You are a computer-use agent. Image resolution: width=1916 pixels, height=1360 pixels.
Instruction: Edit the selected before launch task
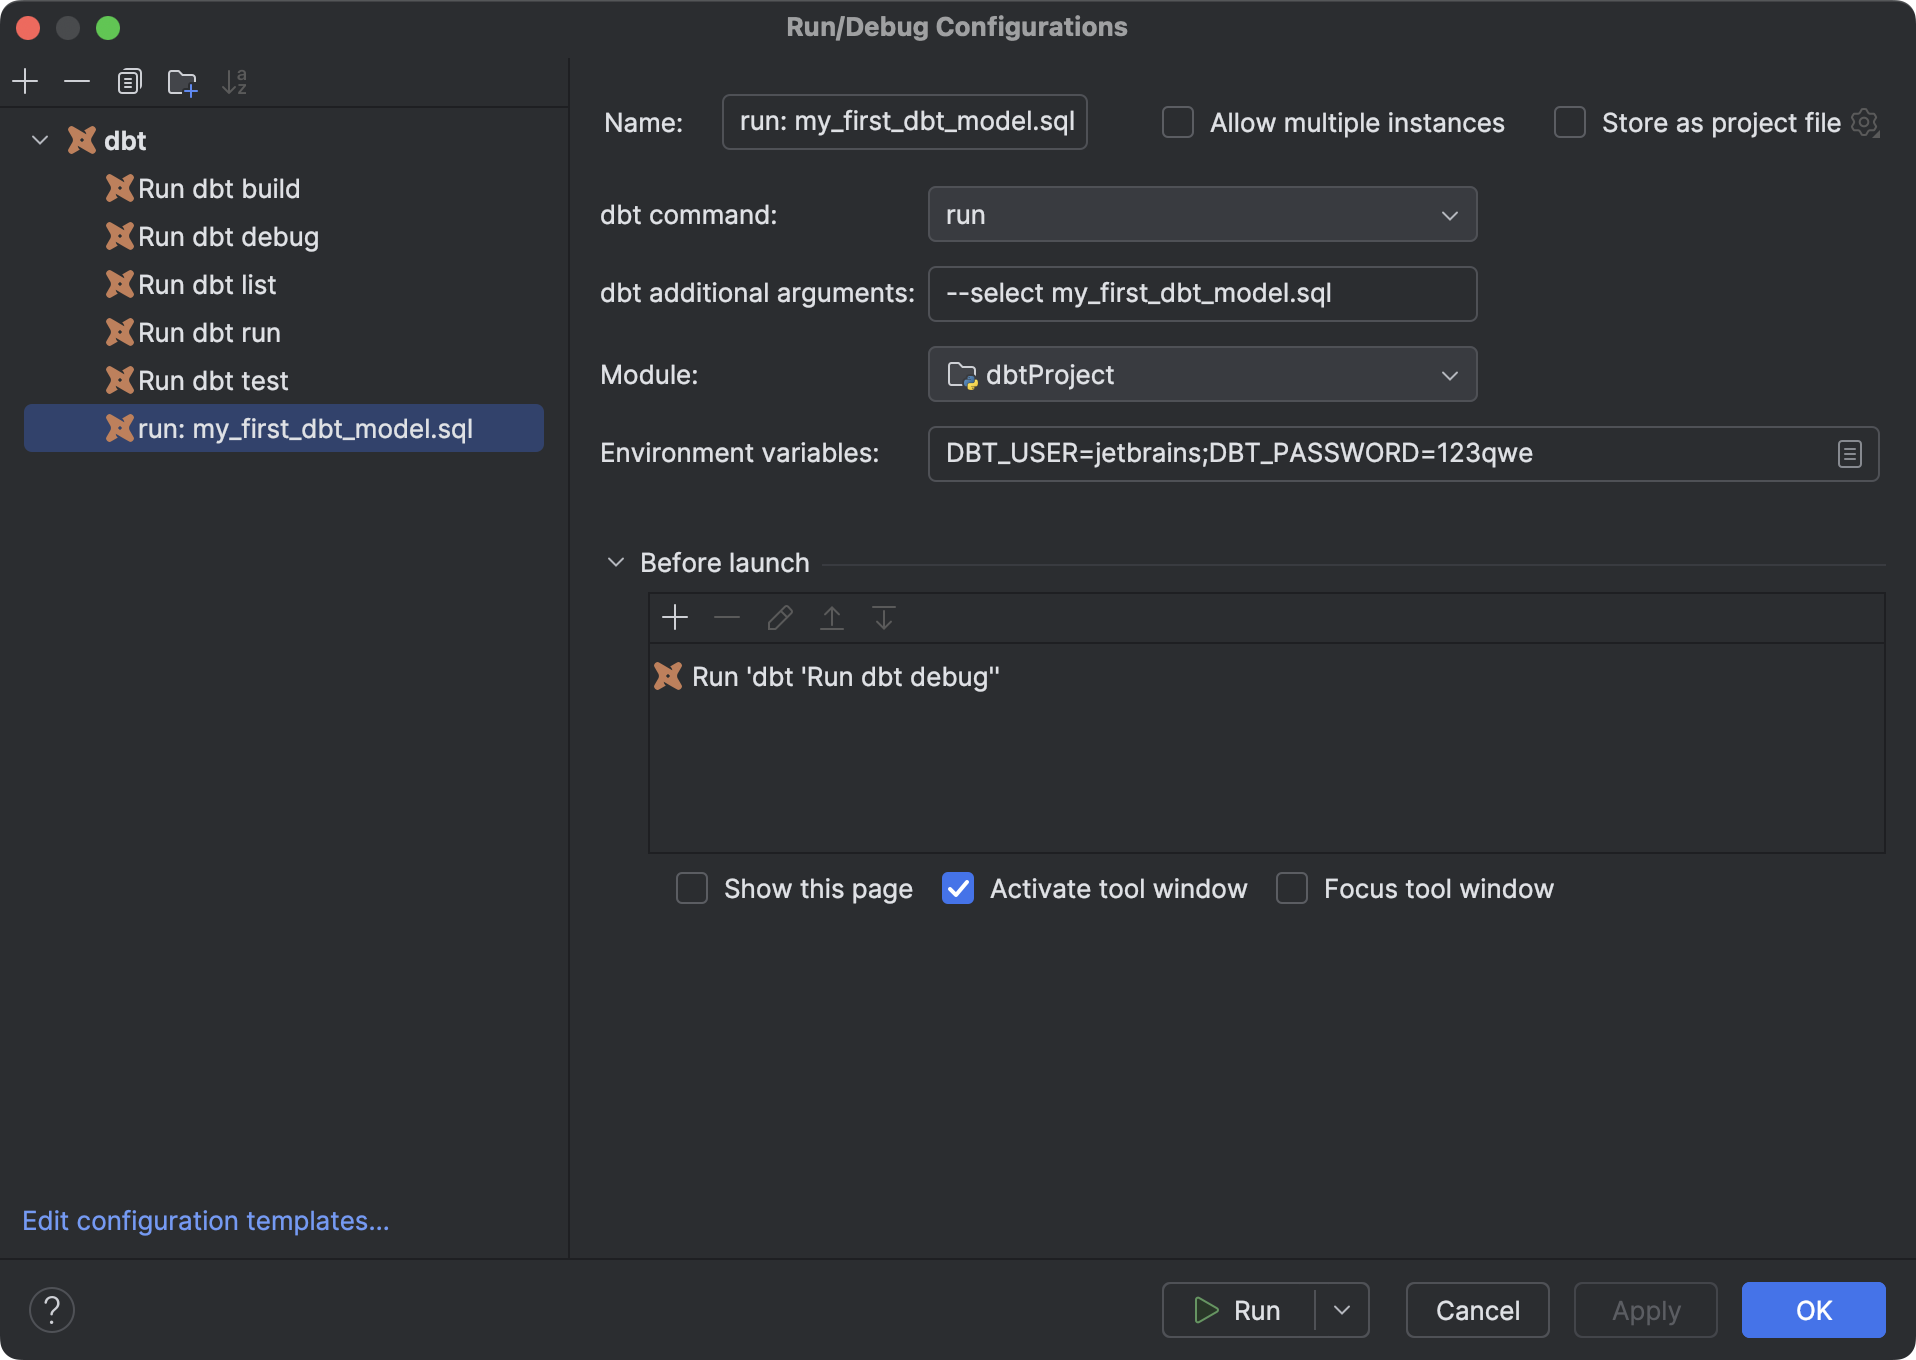[779, 618]
